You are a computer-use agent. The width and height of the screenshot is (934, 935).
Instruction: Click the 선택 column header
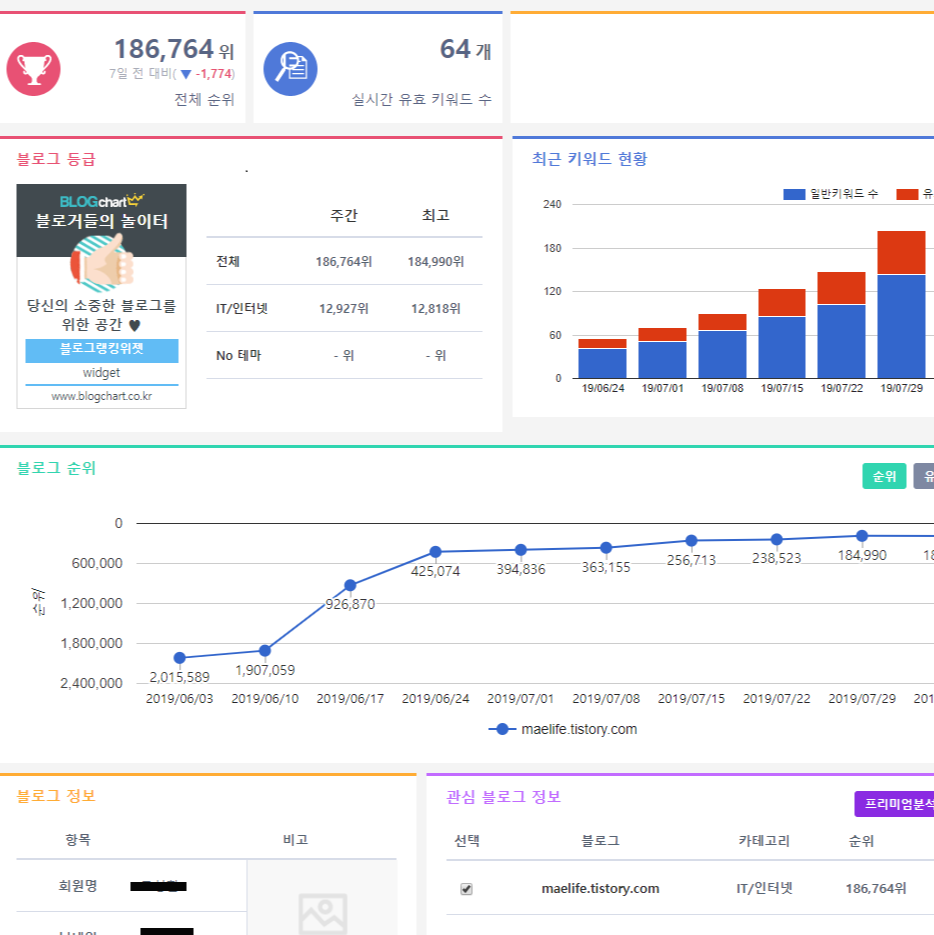point(466,841)
